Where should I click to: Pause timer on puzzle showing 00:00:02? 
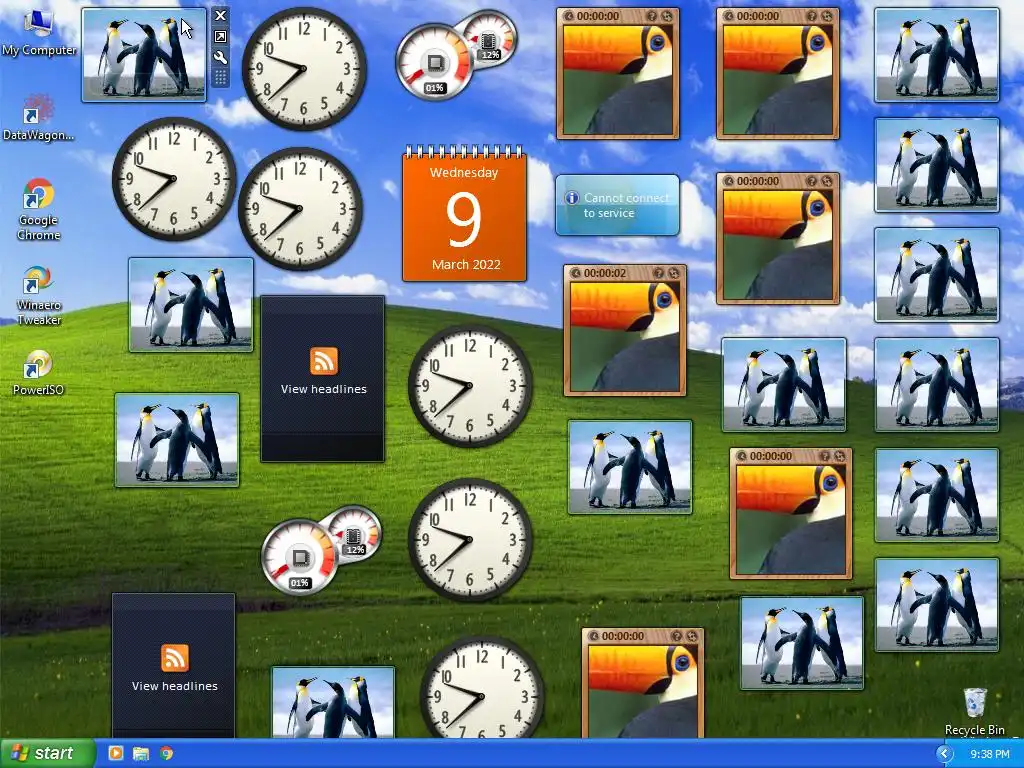point(576,273)
